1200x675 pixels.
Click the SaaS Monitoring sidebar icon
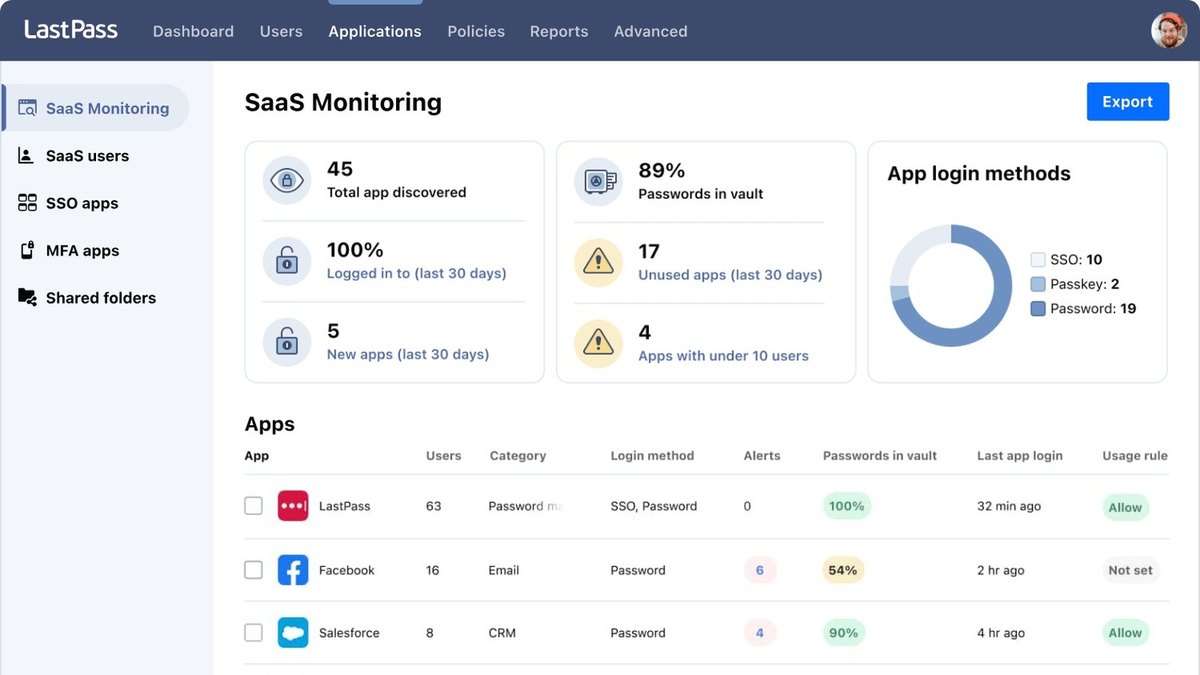pos(27,108)
